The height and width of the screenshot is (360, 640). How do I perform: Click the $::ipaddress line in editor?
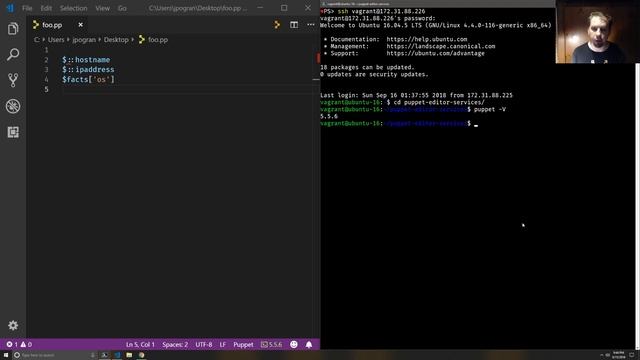[88, 69]
